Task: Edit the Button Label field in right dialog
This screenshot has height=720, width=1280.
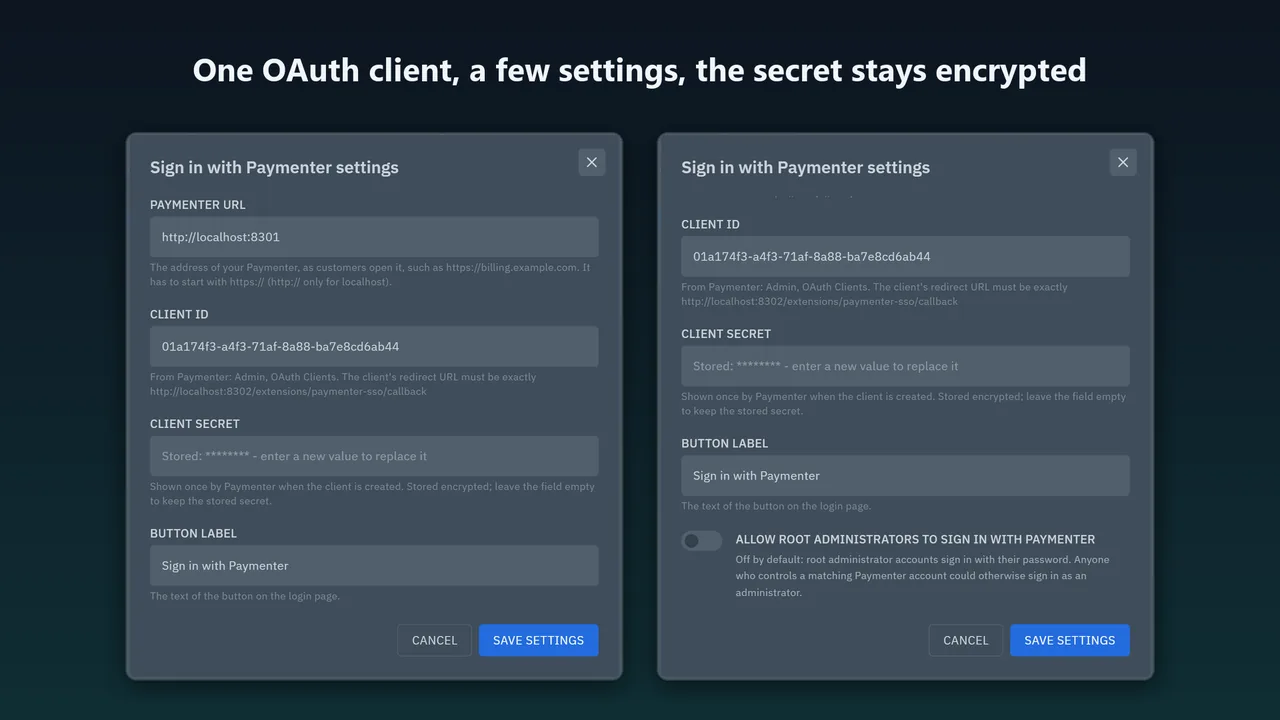Action: 905,476
